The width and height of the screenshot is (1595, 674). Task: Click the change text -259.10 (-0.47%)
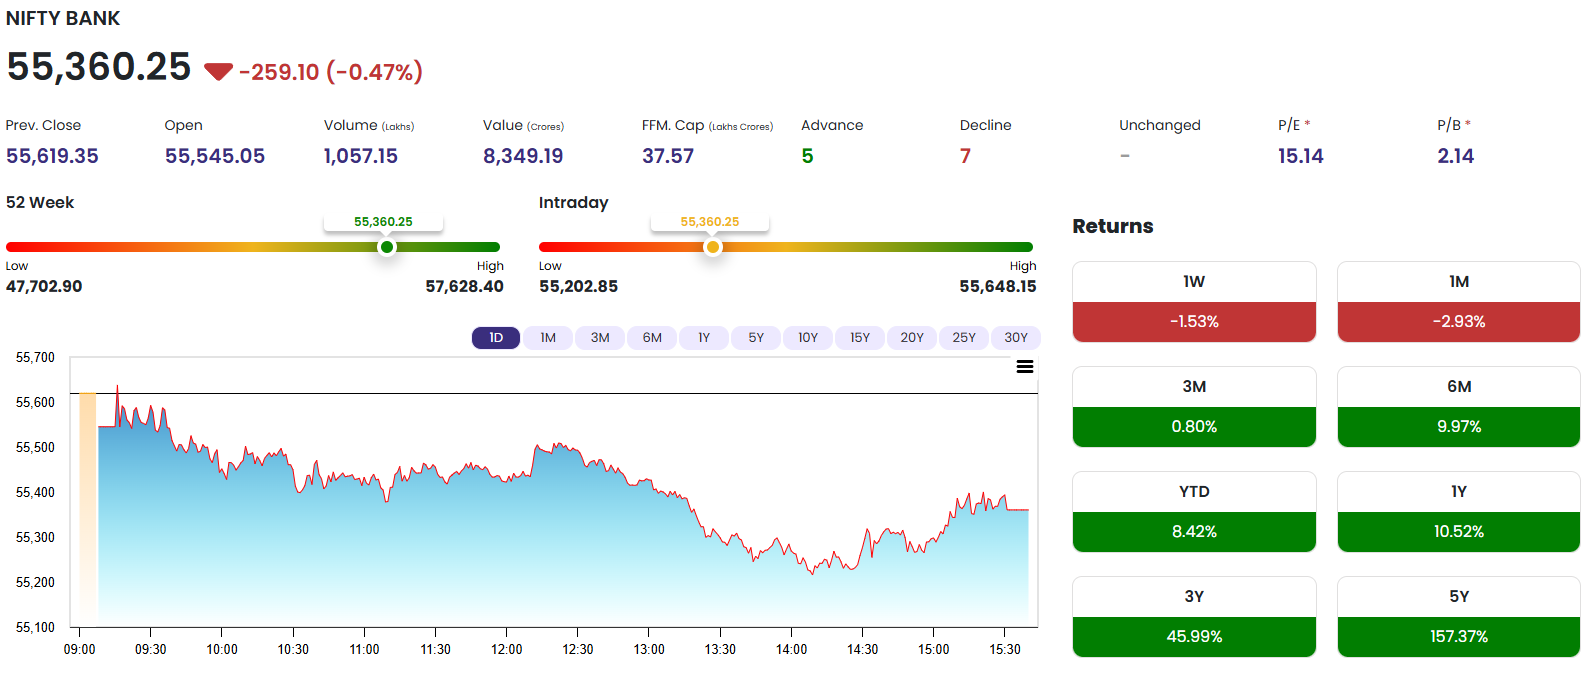pyautogui.click(x=331, y=72)
